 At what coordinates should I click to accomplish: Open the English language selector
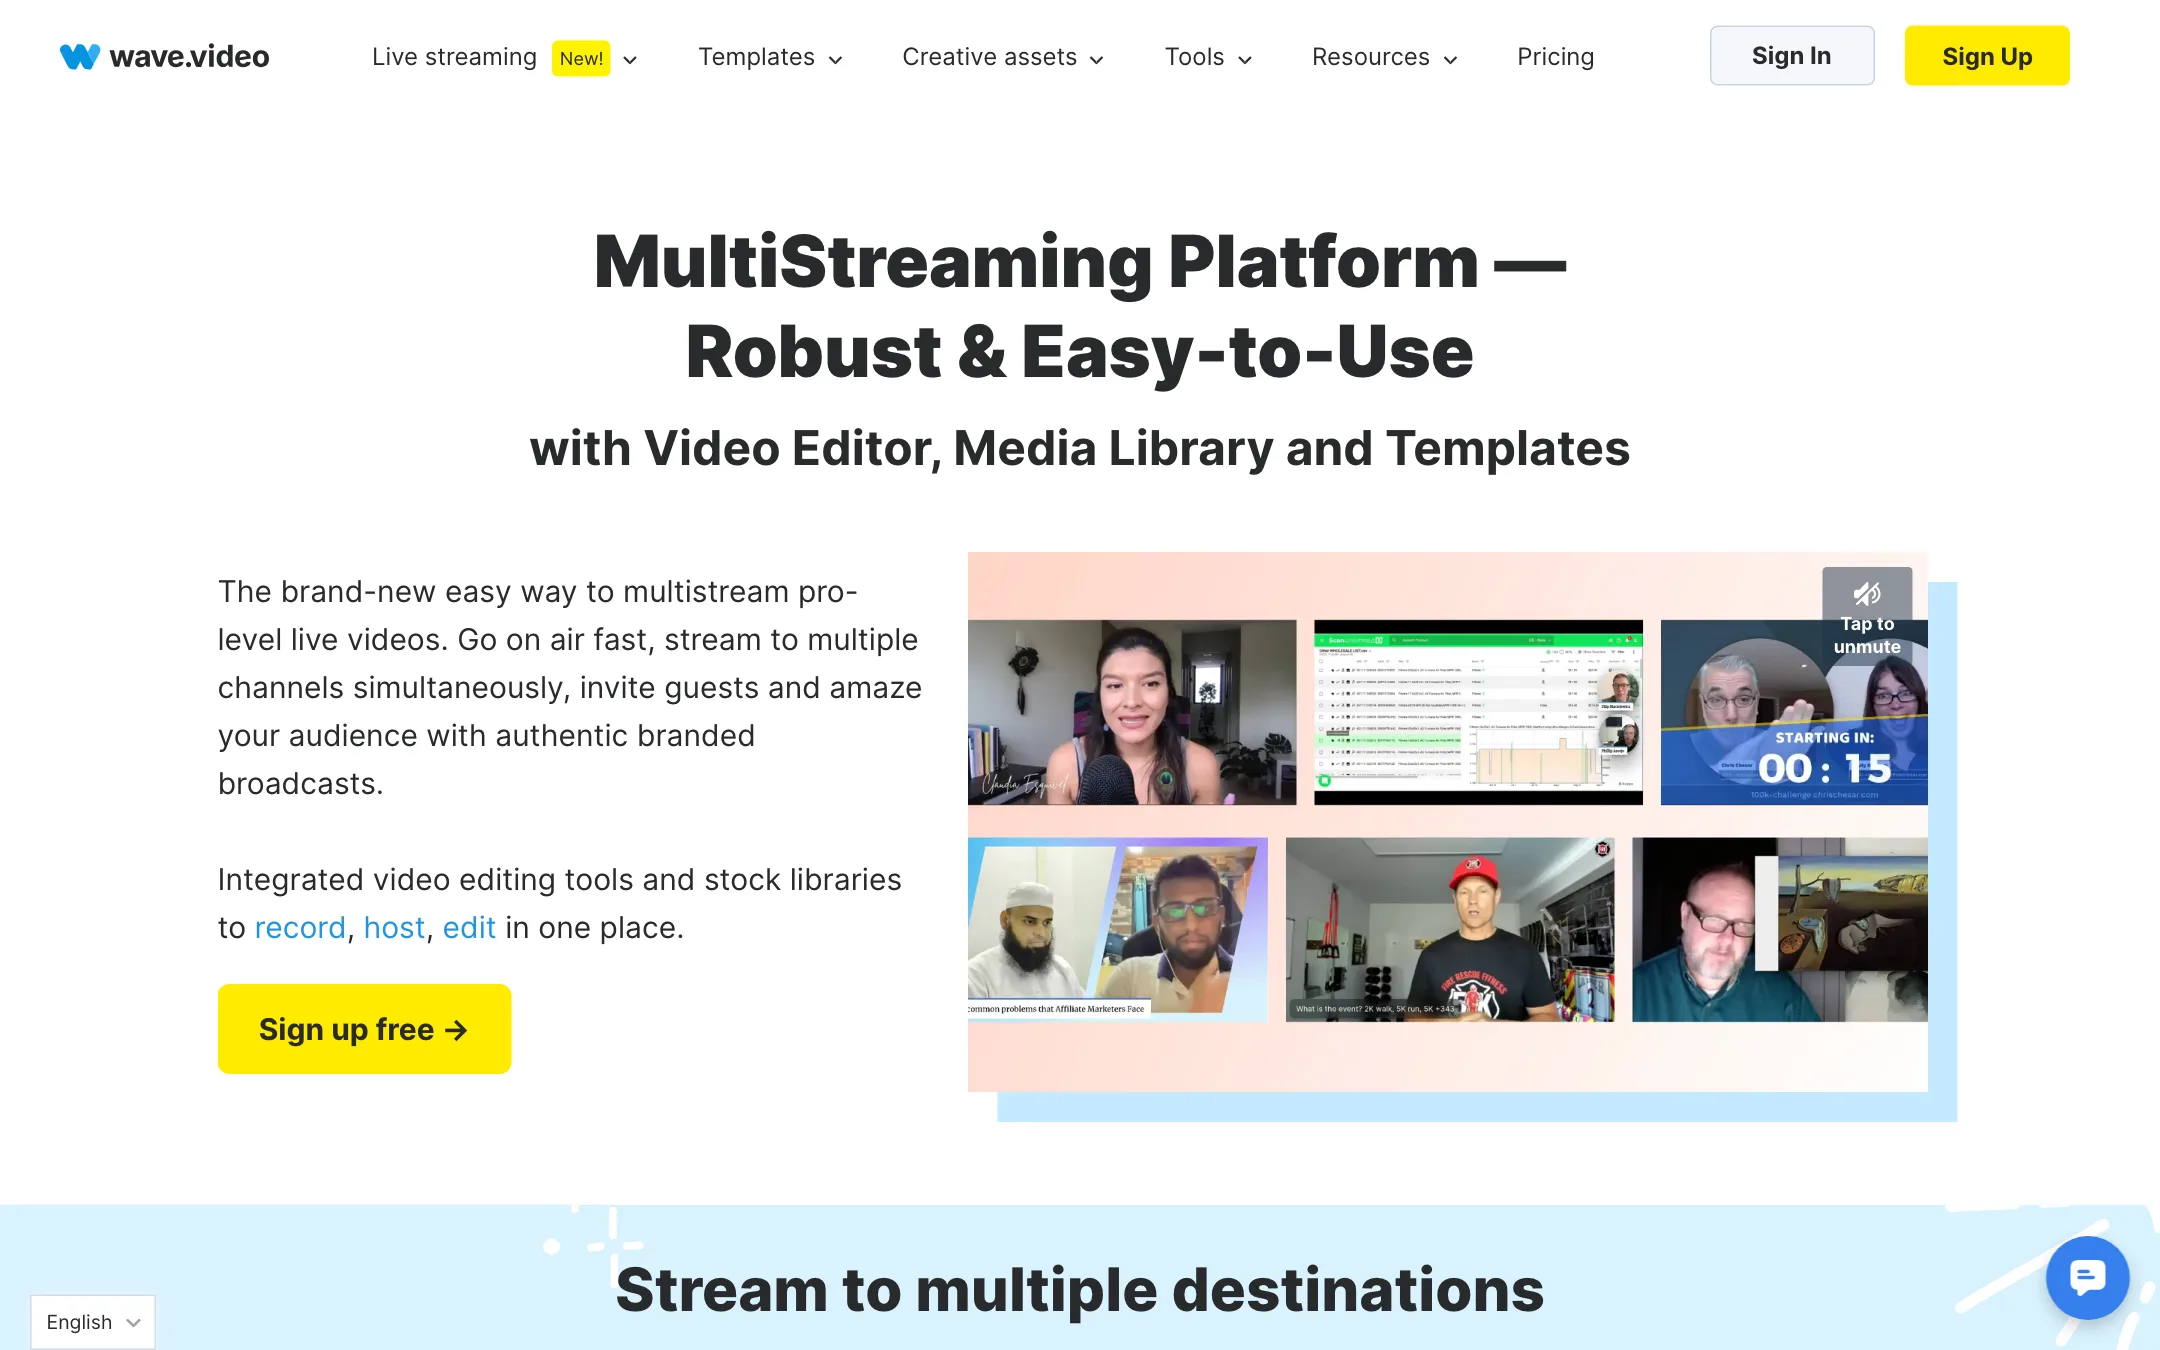(x=93, y=1322)
